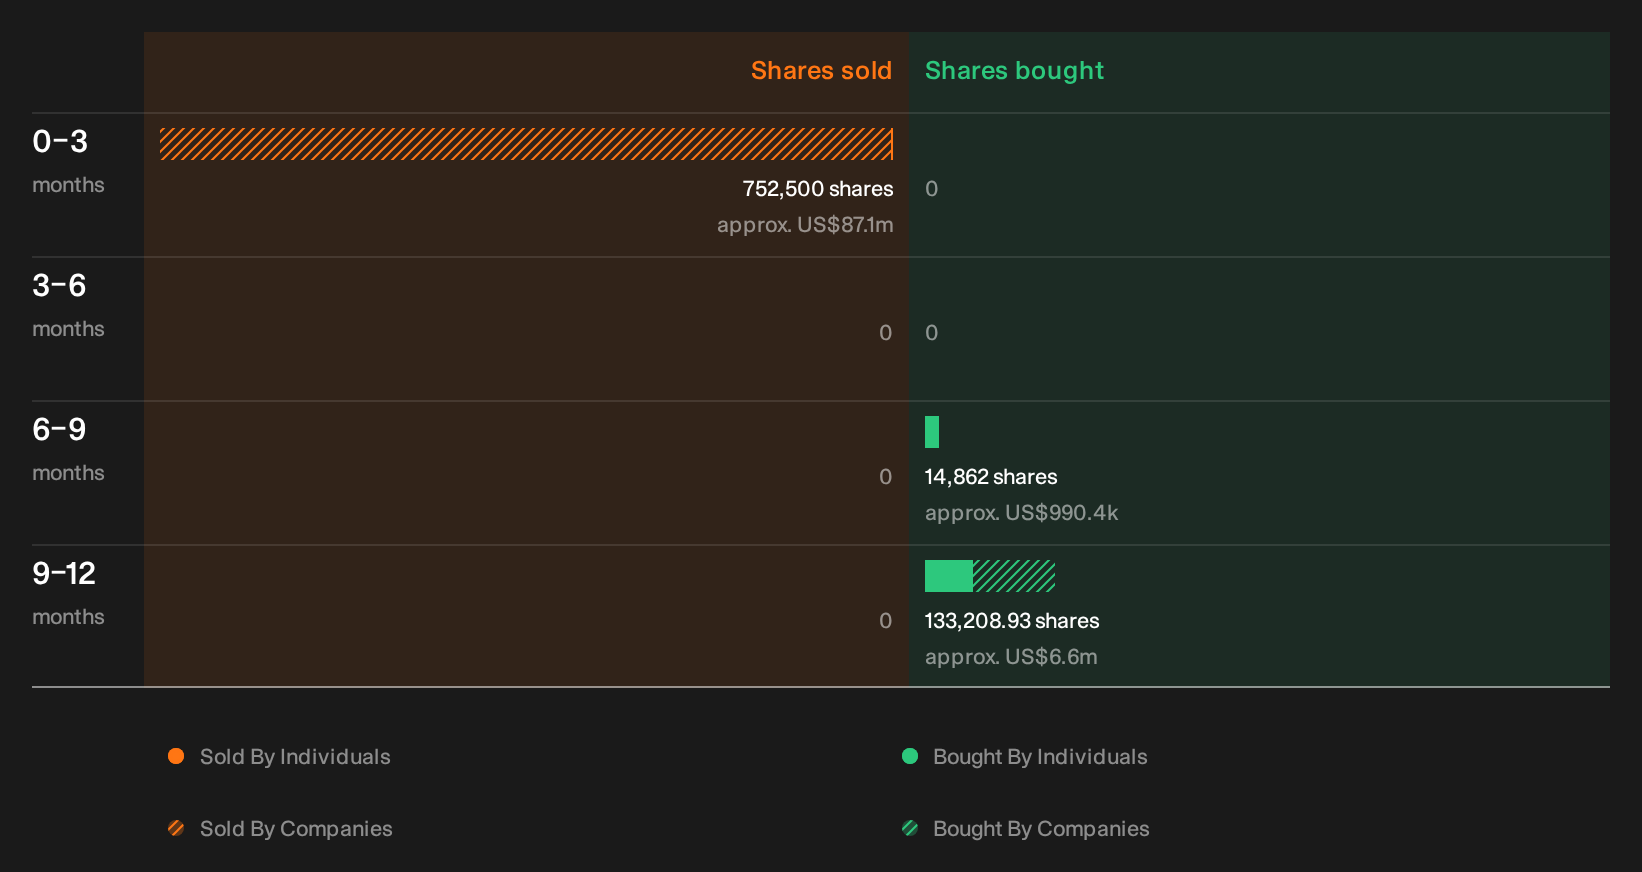Image resolution: width=1642 pixels, height=872 pixels.
Task: Click the Bought By Individuals legend label
Action: click(1040, 757)
